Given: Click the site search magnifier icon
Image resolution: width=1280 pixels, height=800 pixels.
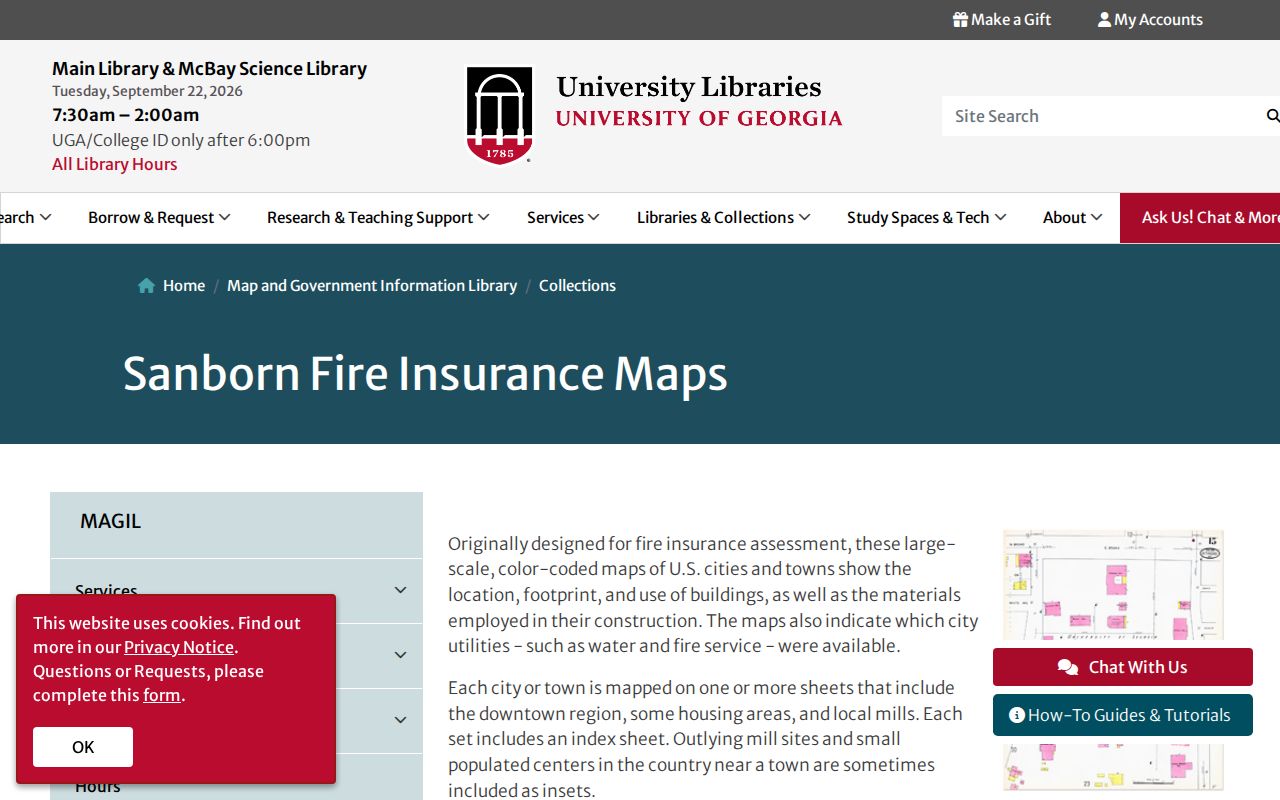Looking at the screenshot, I should pos(1272,116).
